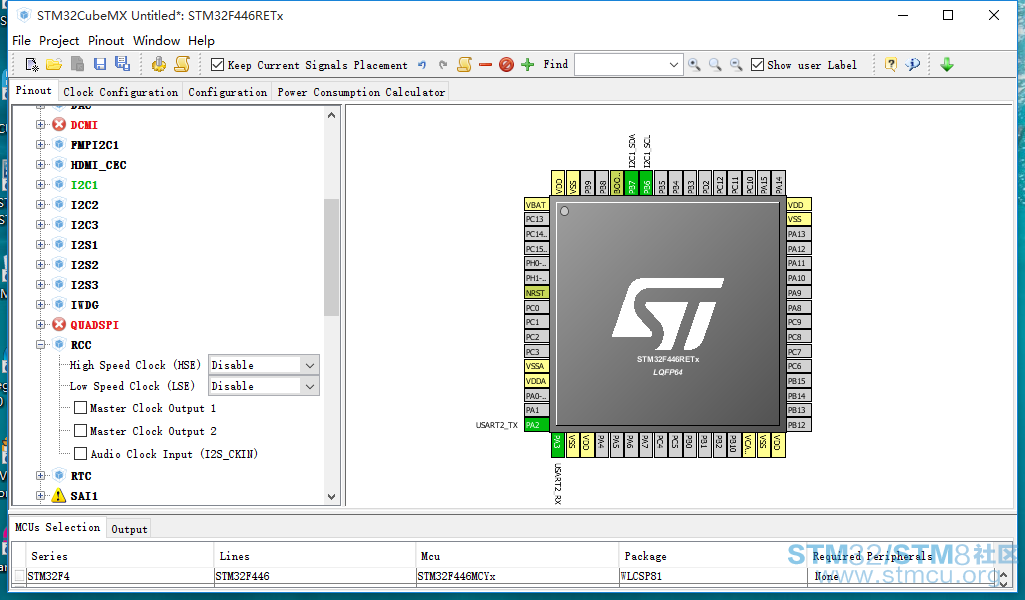Click the Zoom Out magnifier icon
This screenshot has height=600, width=1025.
pyautogui.click(x=736, y=65)
